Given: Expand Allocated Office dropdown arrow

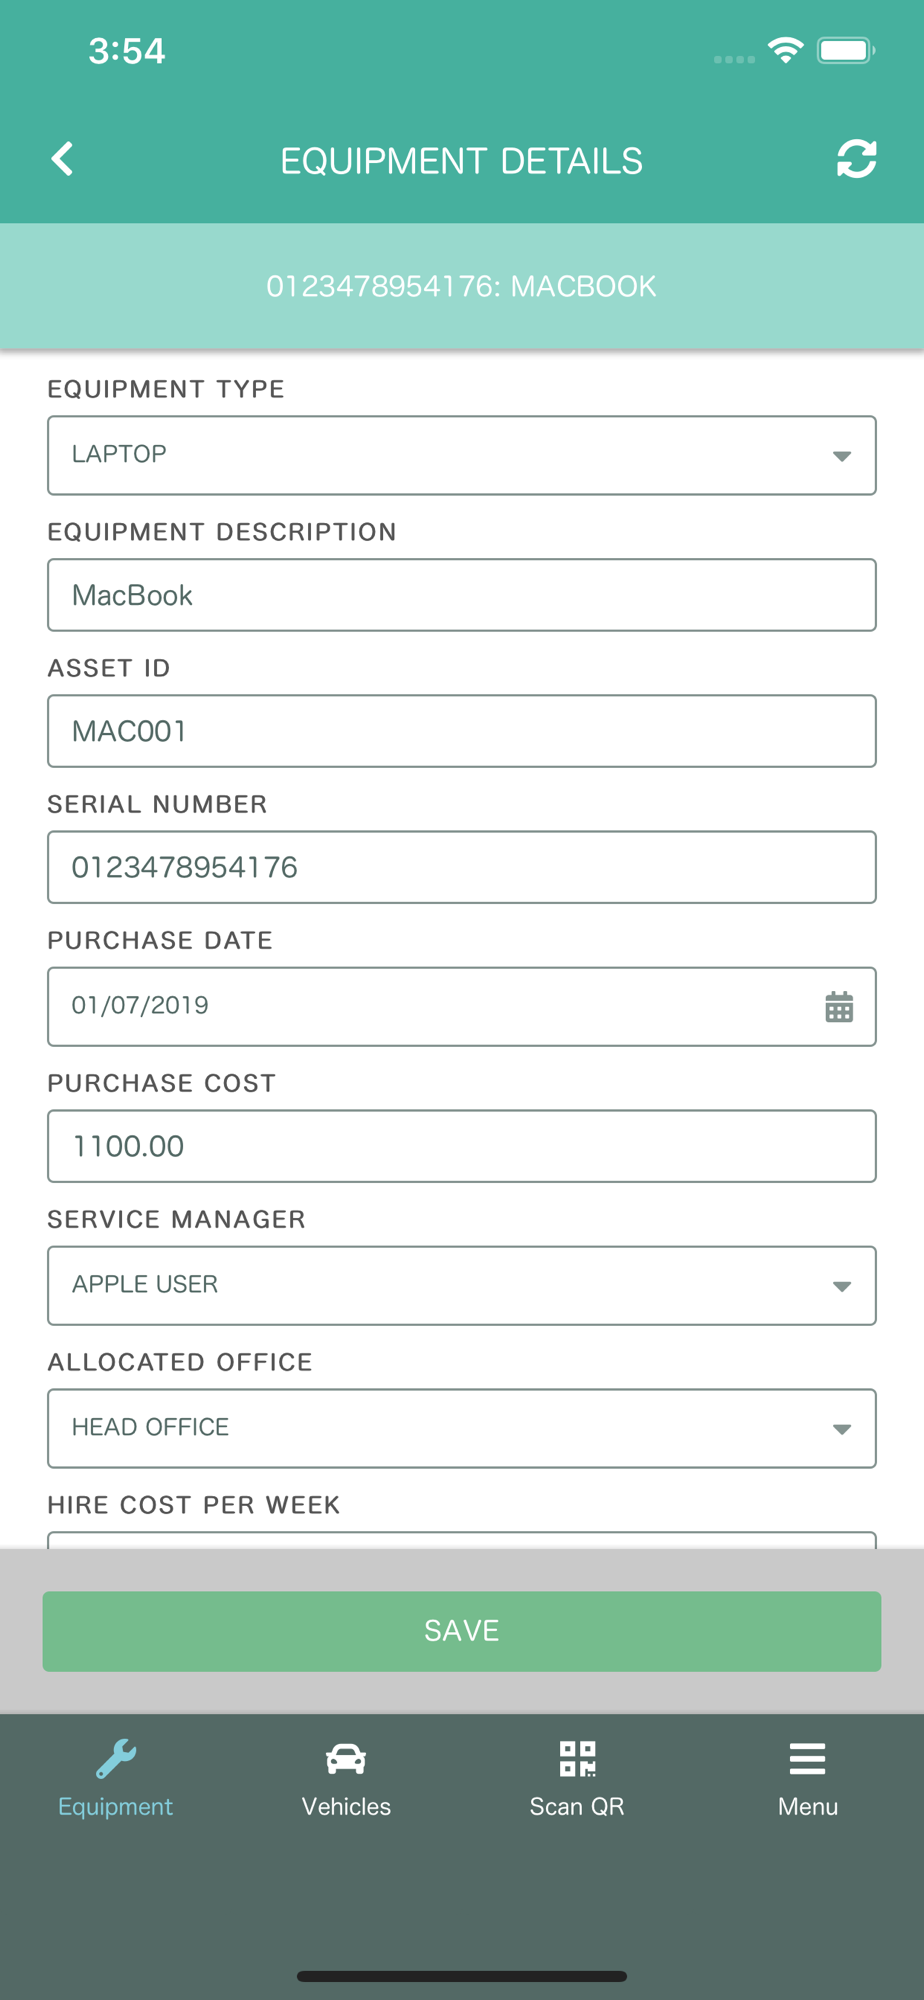Looking at the screenshot, I should [842, 1429].
